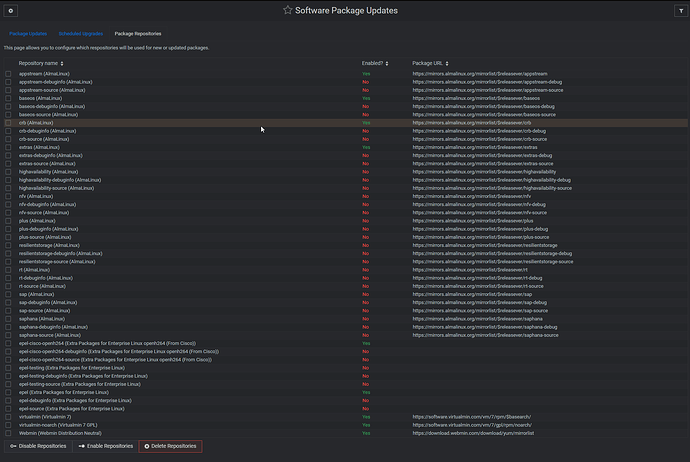Select Package Repositories tab
This screenshot has height=462, width=690.
[x=138, y=33]
